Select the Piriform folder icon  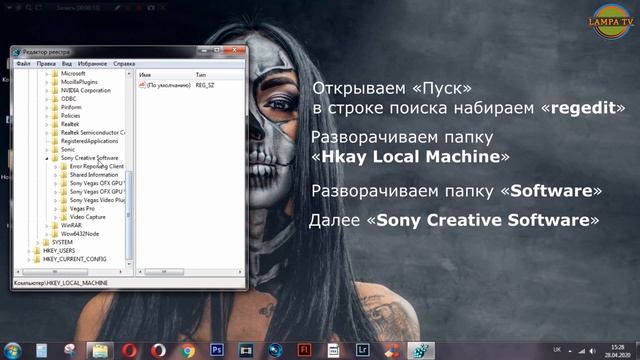pos(55,107)
